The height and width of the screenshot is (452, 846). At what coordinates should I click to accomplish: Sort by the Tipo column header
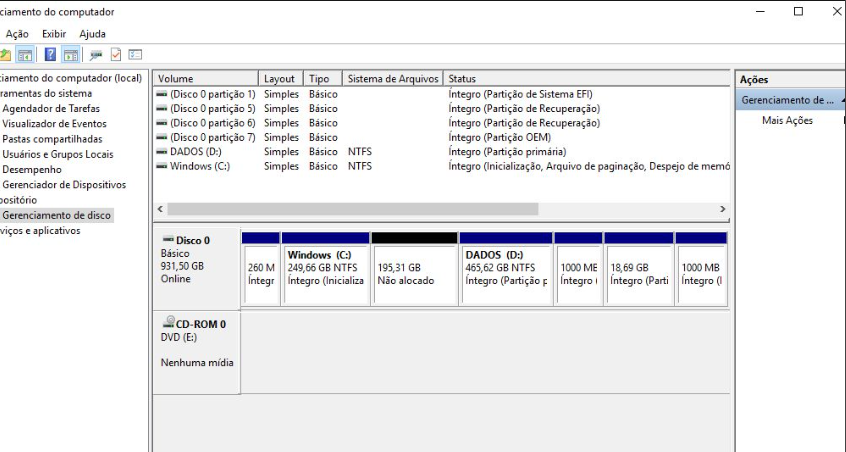tap(323, 79)
